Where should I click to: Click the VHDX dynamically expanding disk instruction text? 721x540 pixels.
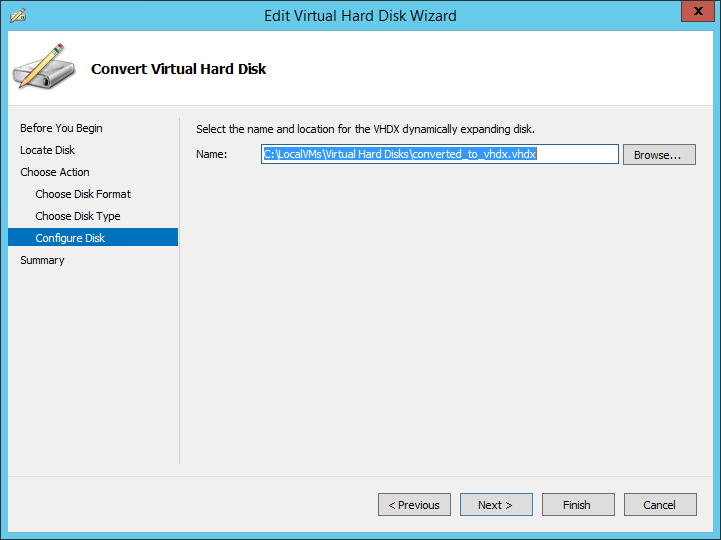[365, 129]
